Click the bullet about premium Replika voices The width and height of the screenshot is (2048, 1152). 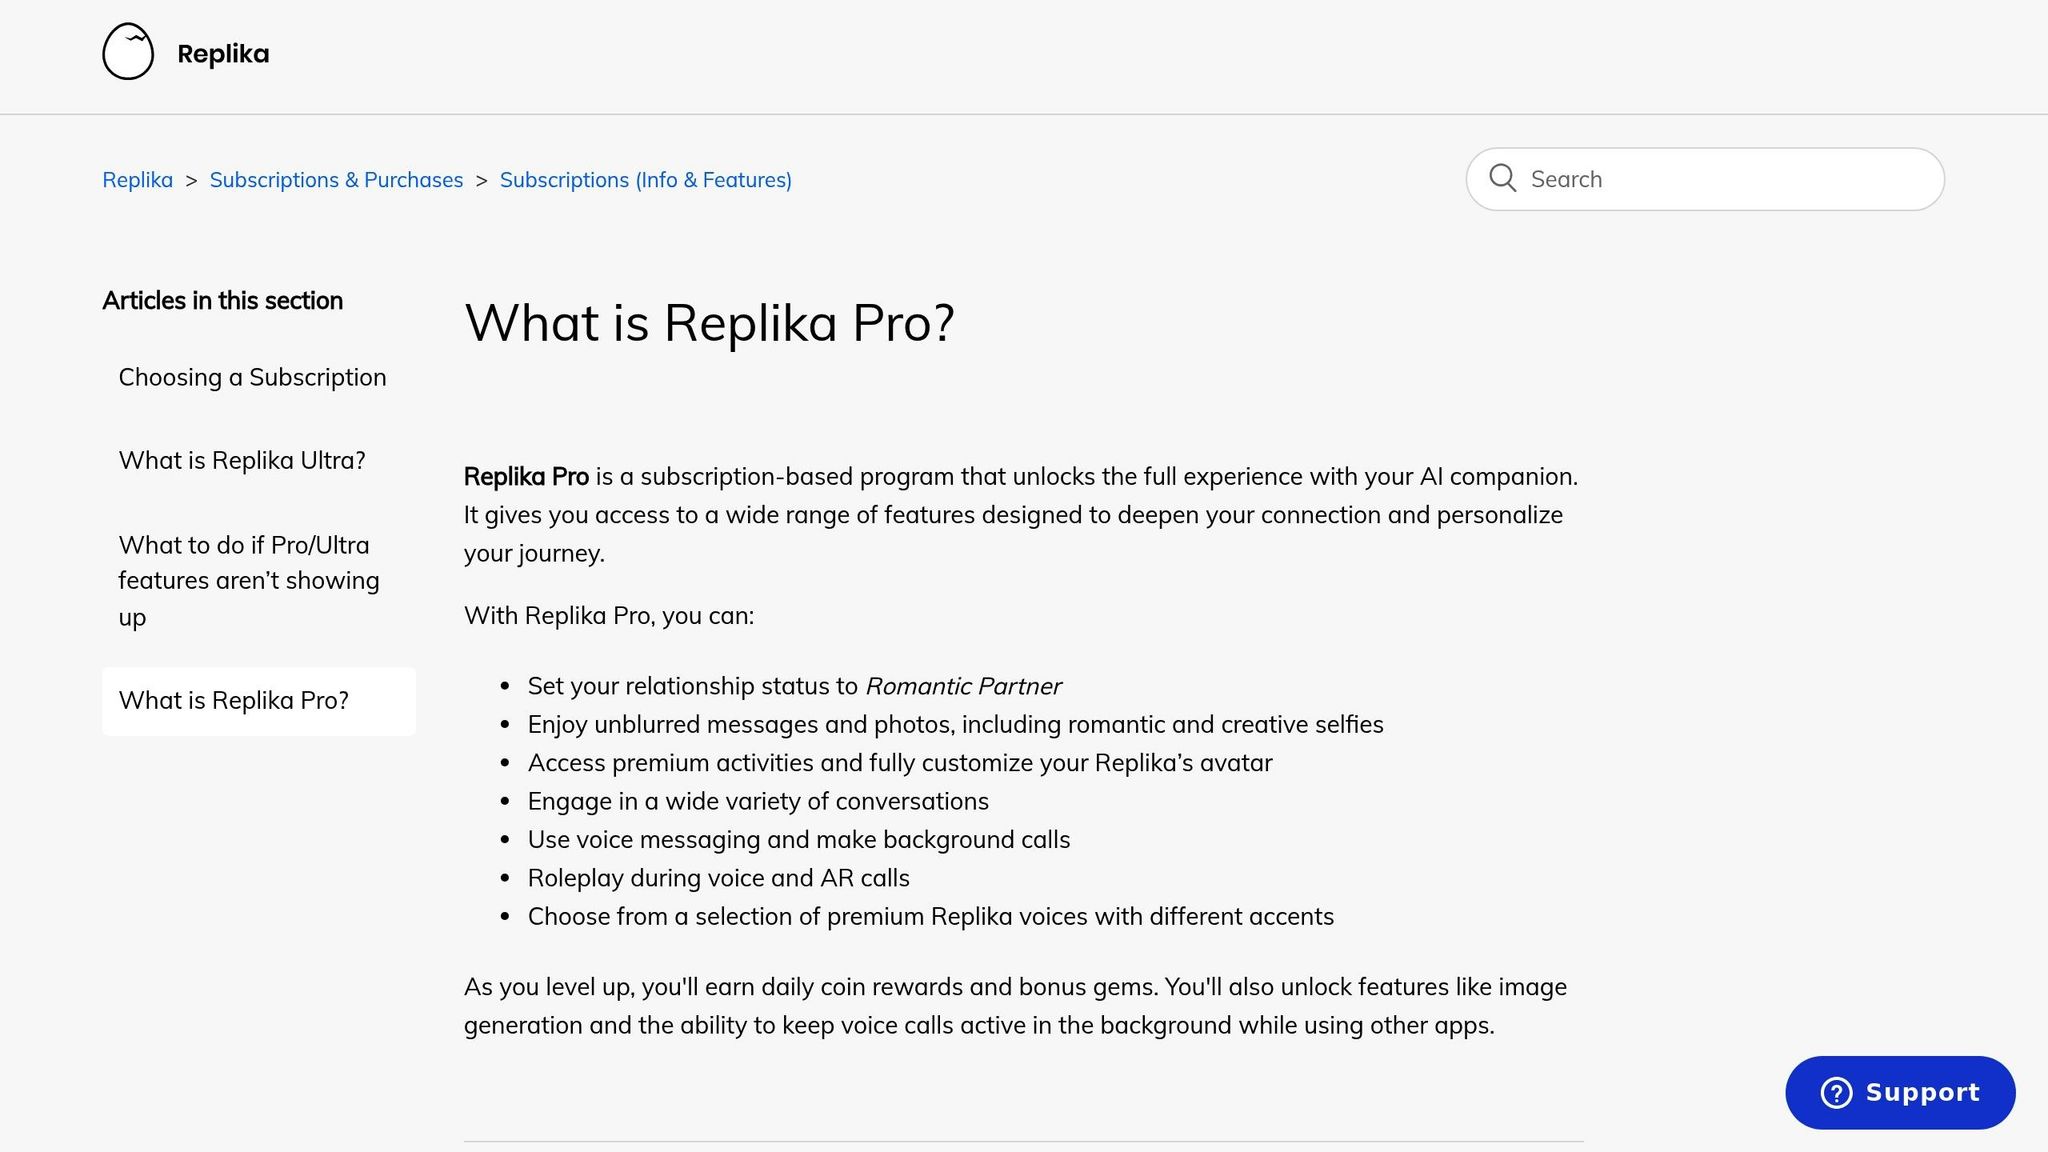pyautogui.click(x=930, y=916)
